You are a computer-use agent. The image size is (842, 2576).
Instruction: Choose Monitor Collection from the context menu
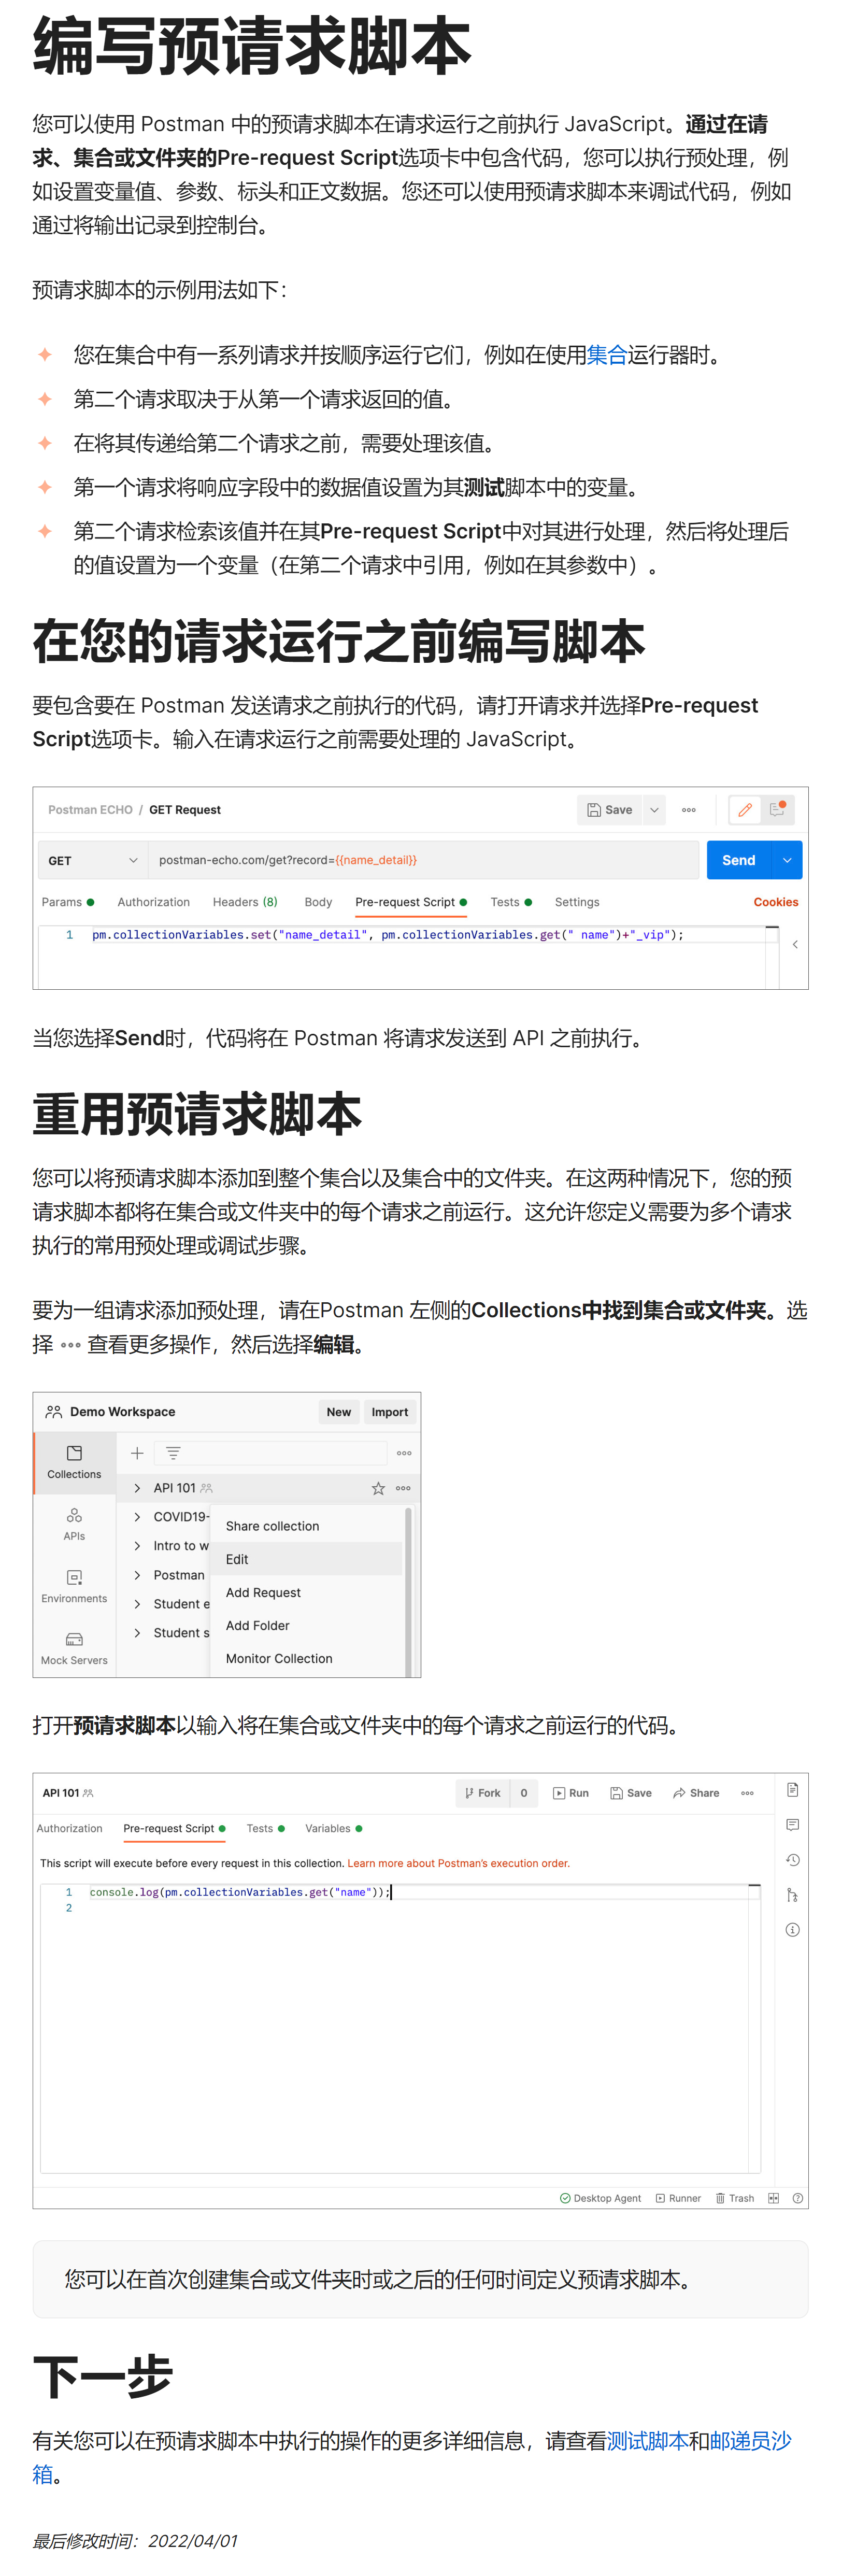tap(307, 1658)
